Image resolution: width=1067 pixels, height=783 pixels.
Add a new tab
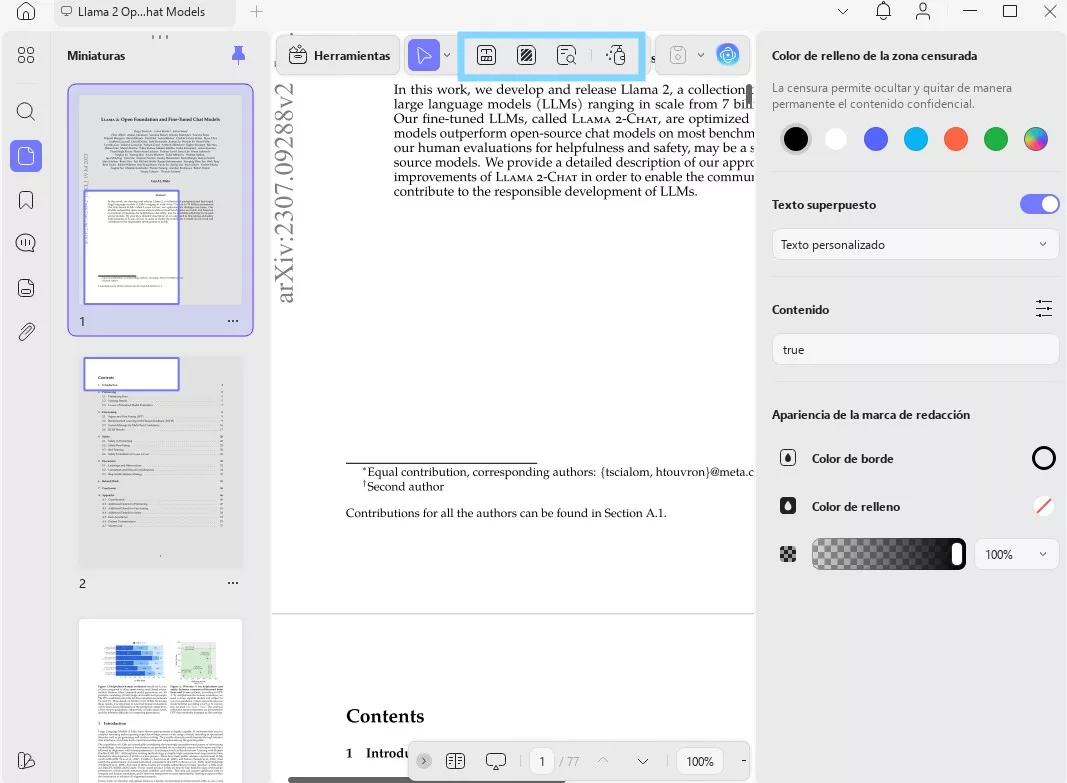[x=257, y=12]
